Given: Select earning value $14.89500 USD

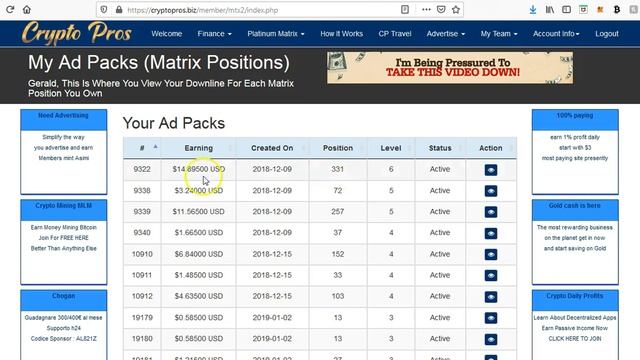Looking at the screenshot, I should click(198, 169).
